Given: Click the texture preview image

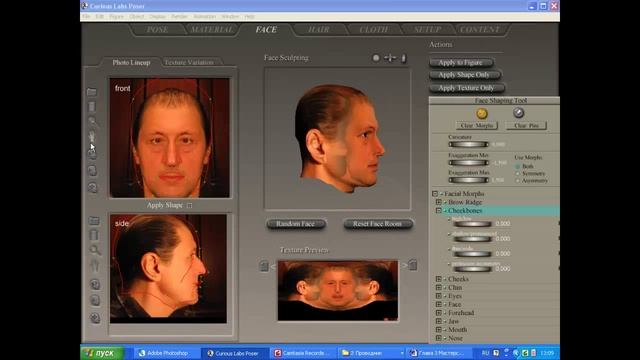Looking at the screenshot, I should point(338,291).
